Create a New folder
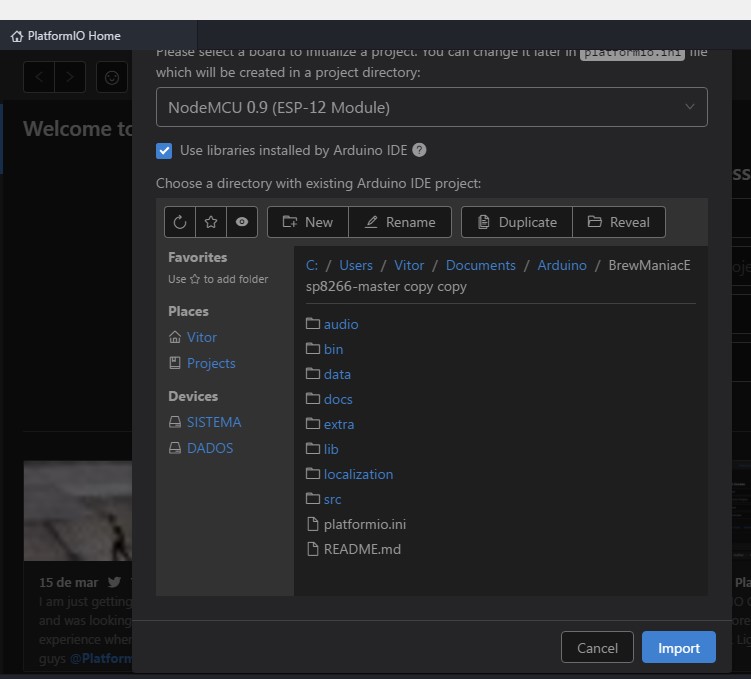 coord(307,222)
